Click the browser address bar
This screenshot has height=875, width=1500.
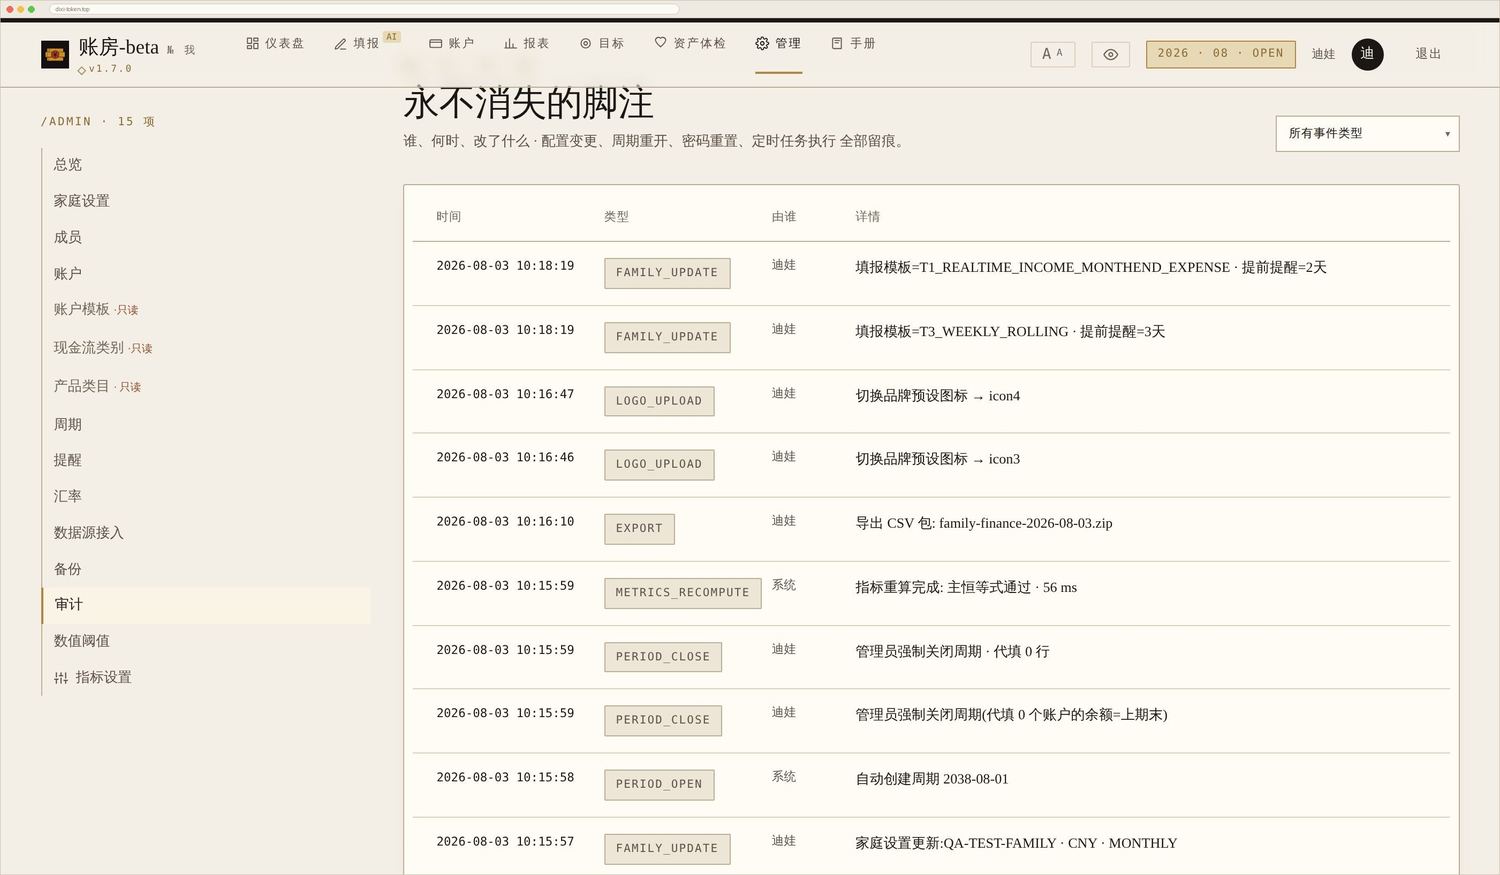[x=364, y=9]
